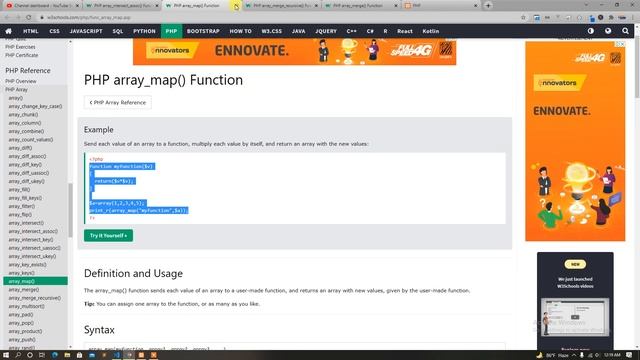This screenshot has height=360, width=640.
Task: Toggle the dark mode contrast icon
Action: pyautogui.click(x=591, y=31)
